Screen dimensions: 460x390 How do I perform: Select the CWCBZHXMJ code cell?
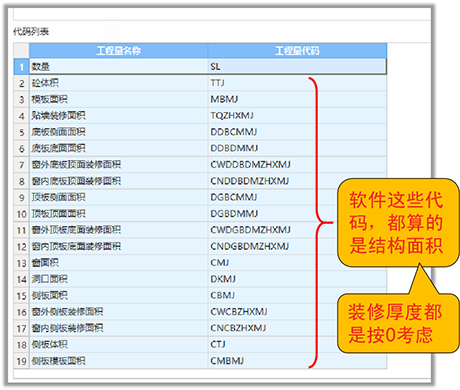point(297,311)
